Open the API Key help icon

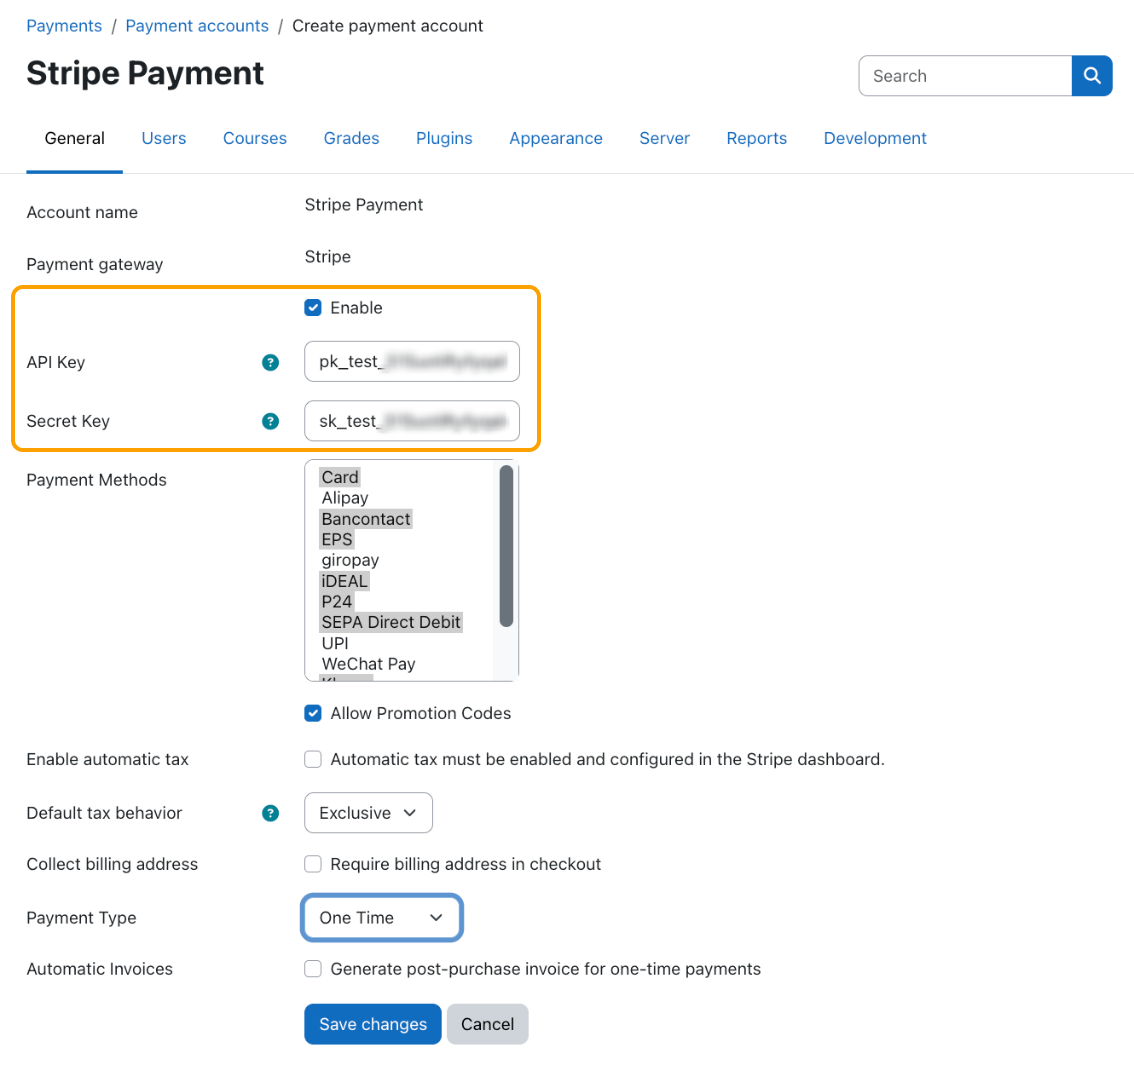click(x=270, y=362)
